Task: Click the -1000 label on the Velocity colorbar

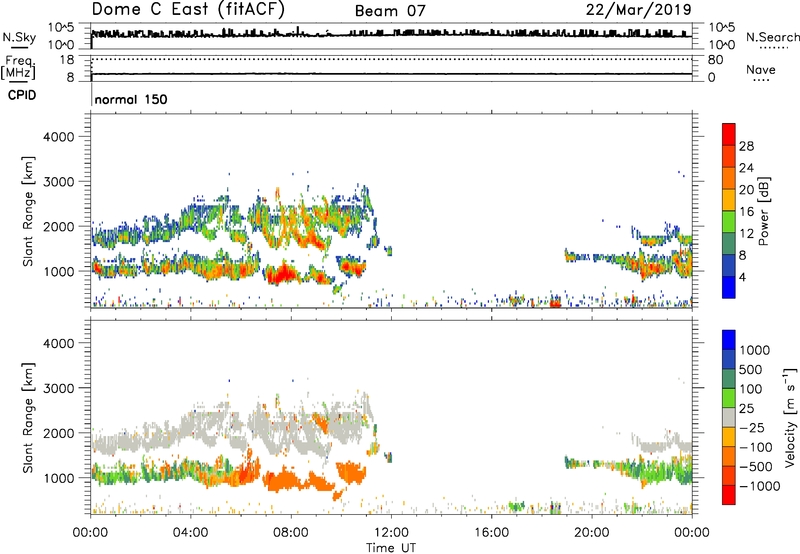Action: [760, 486]
